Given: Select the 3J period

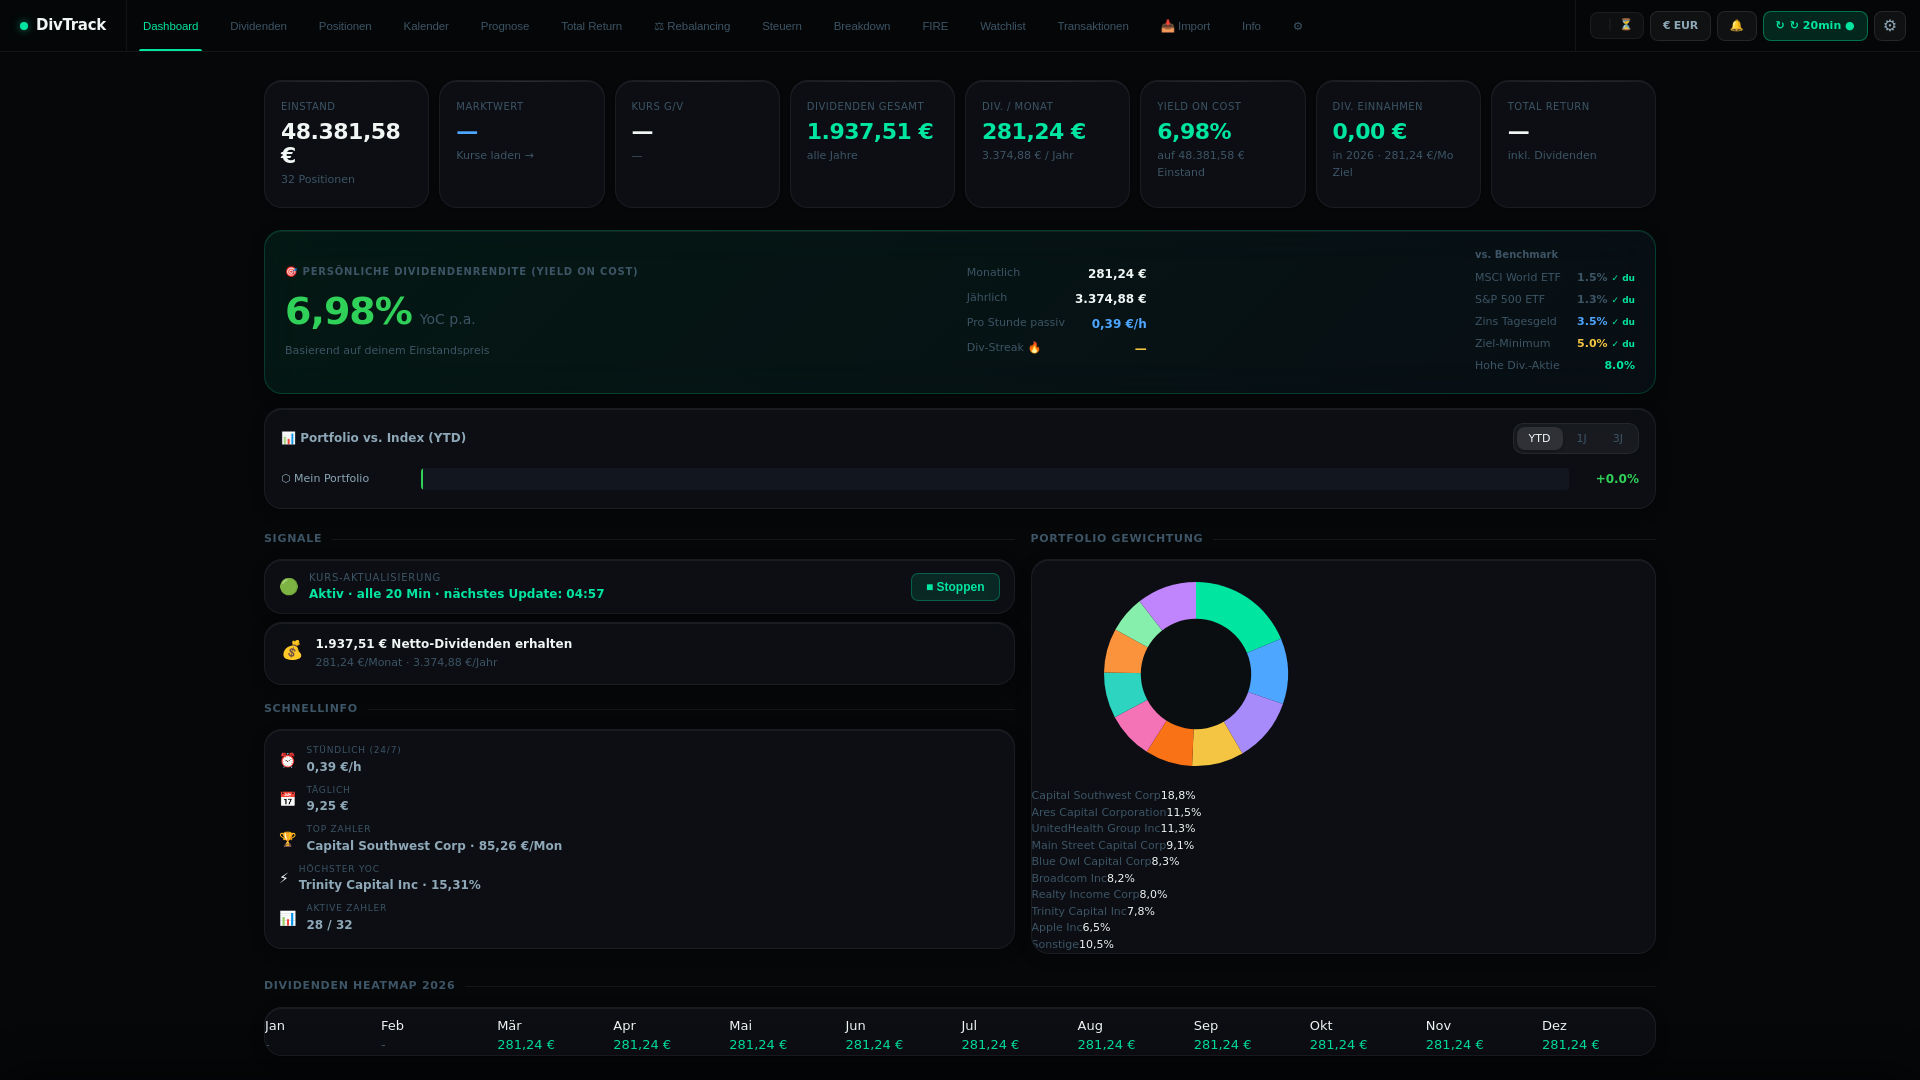Looking at the screenshot, I should [1618, 438].
